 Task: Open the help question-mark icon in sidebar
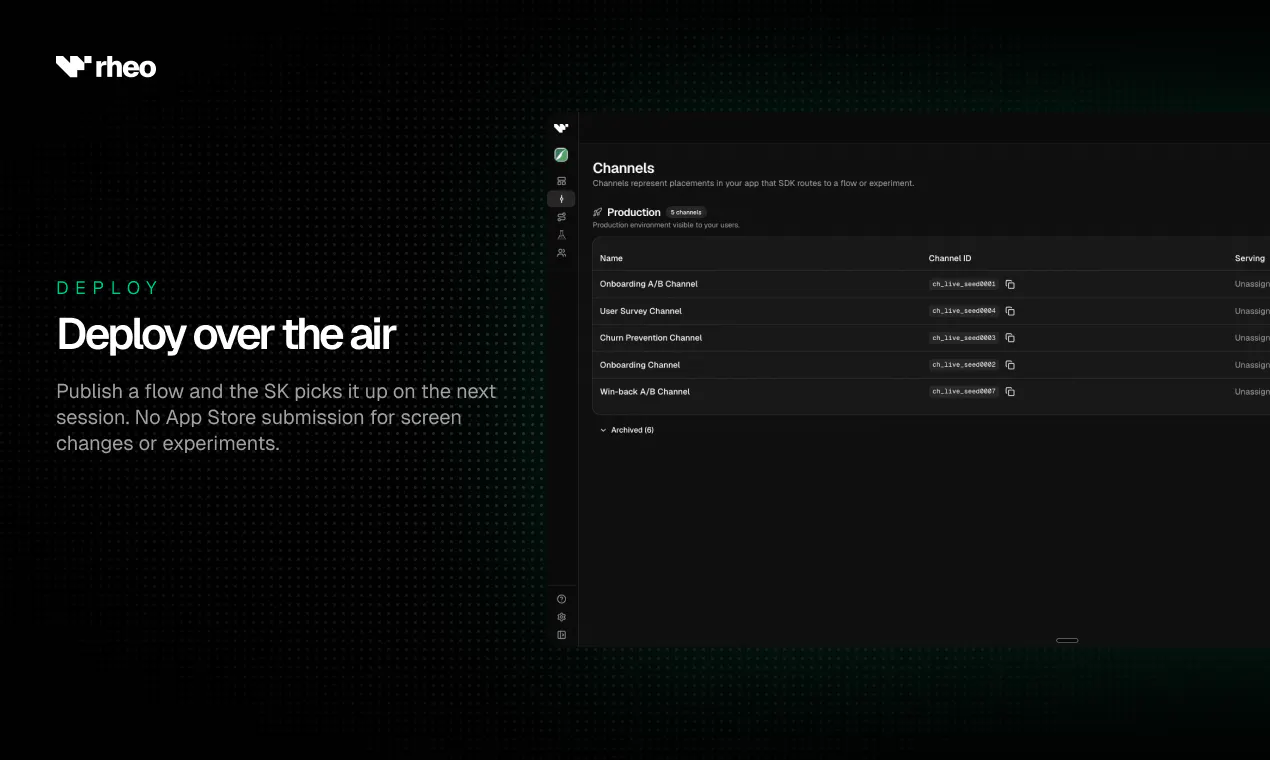[561, 599]
